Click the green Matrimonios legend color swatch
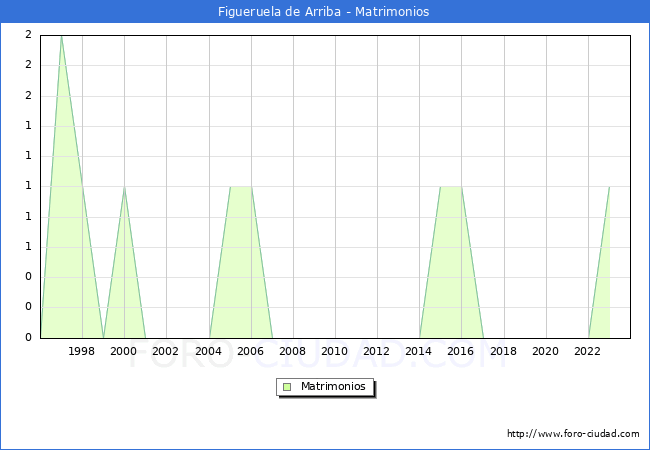Image resolution: width=650 pixels, height=450 pixels. tap(287, 386)
